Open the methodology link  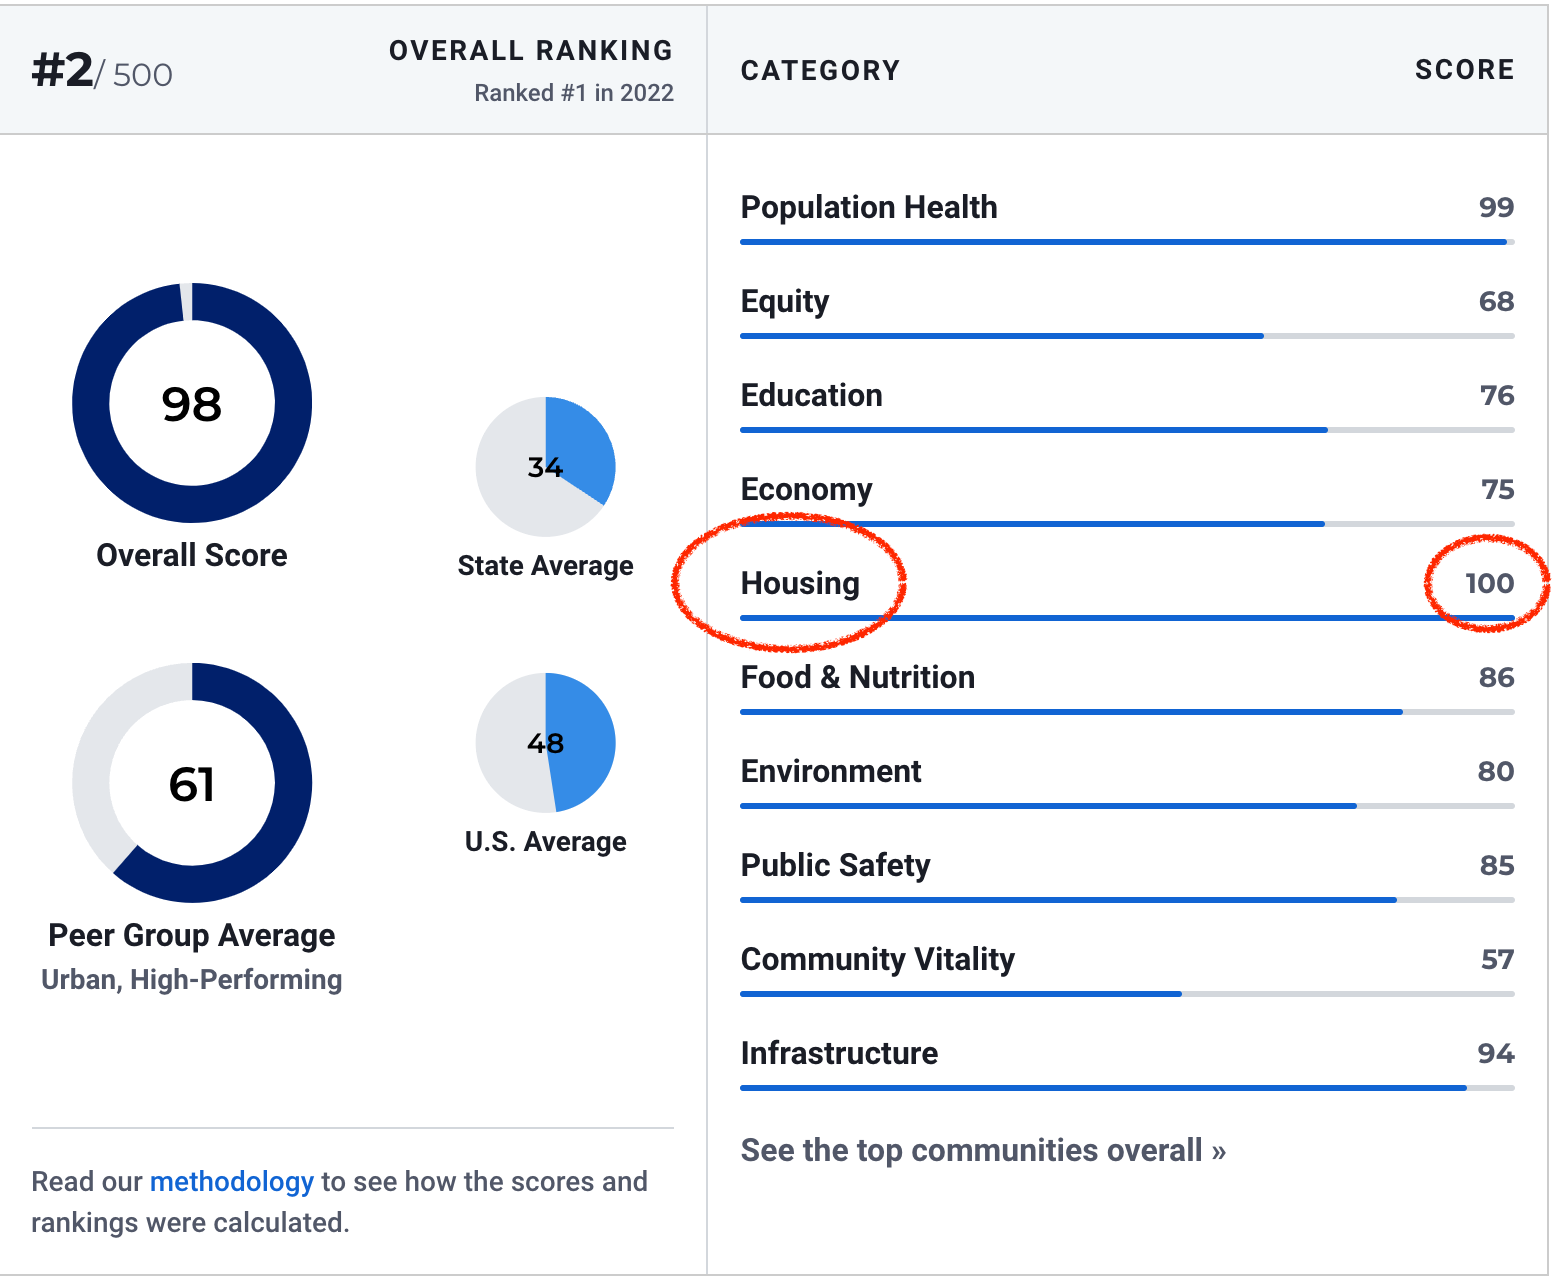tap(231, 1181)
